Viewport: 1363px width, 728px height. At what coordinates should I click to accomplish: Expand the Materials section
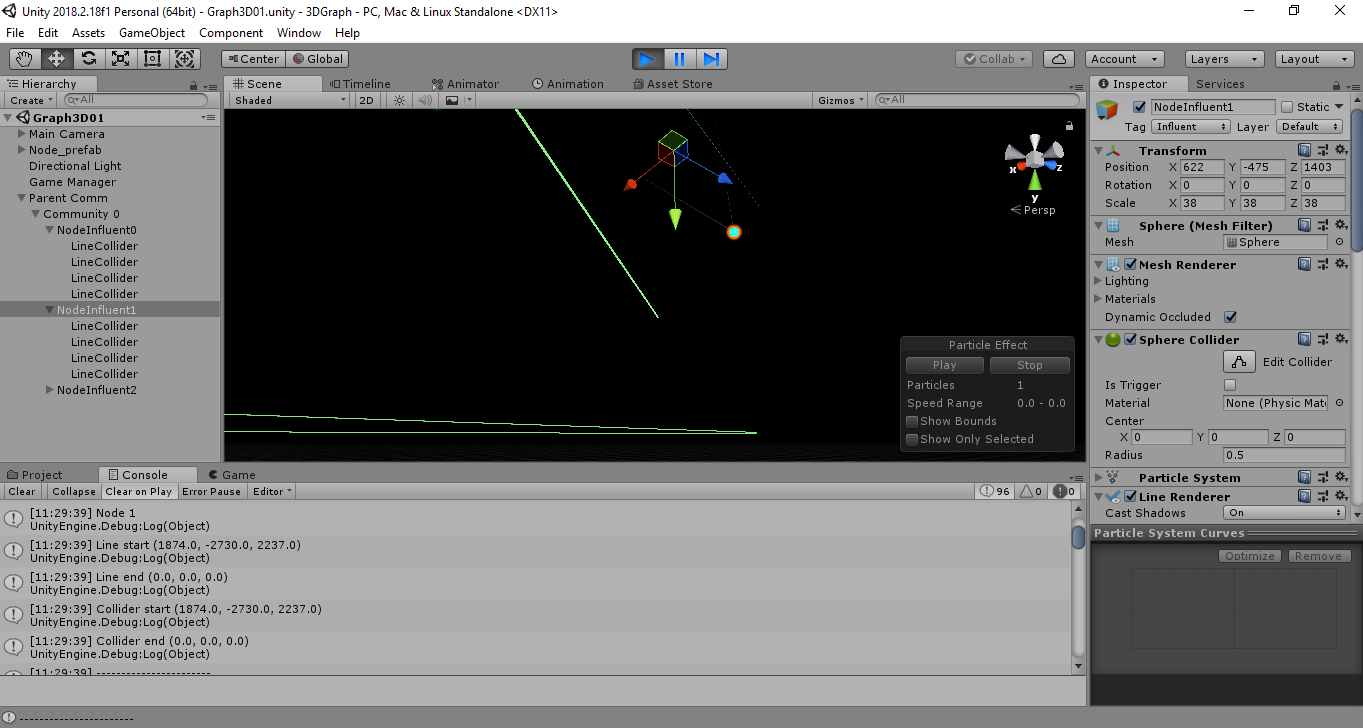pyautogui.click(x=1099, y=299)
